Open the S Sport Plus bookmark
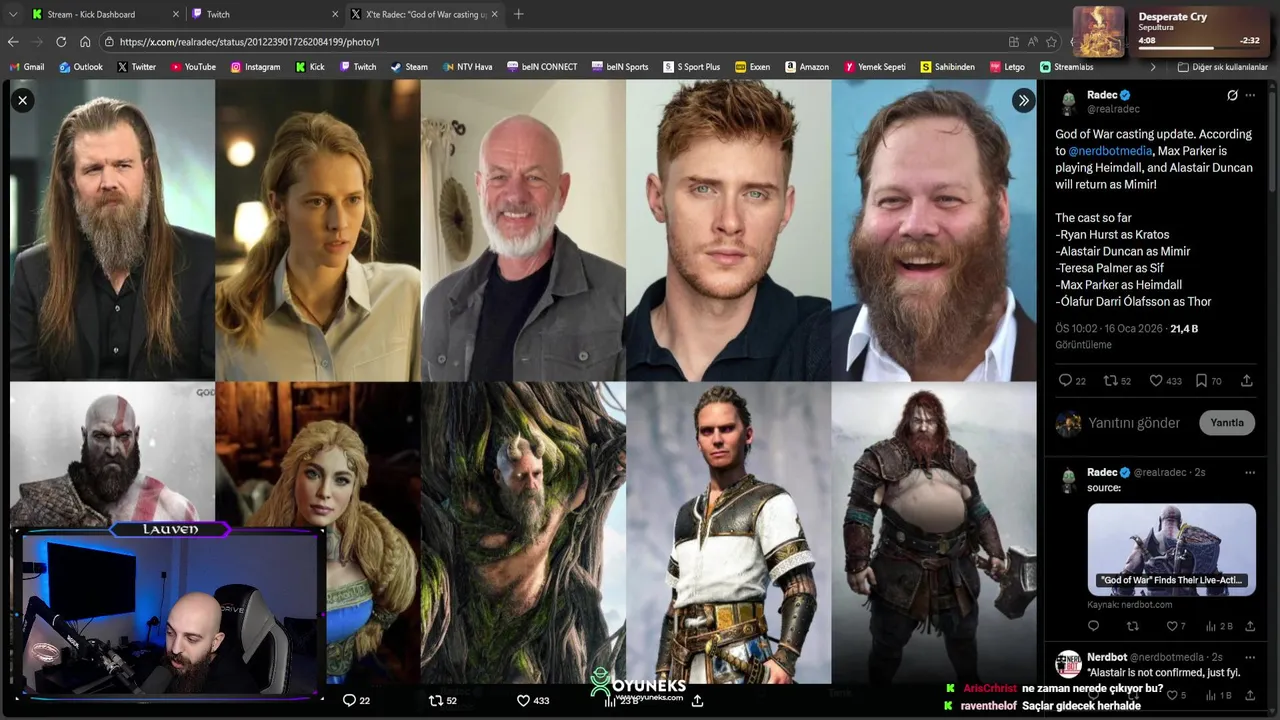Screen dimensions: 1280x720 (692, 67)
